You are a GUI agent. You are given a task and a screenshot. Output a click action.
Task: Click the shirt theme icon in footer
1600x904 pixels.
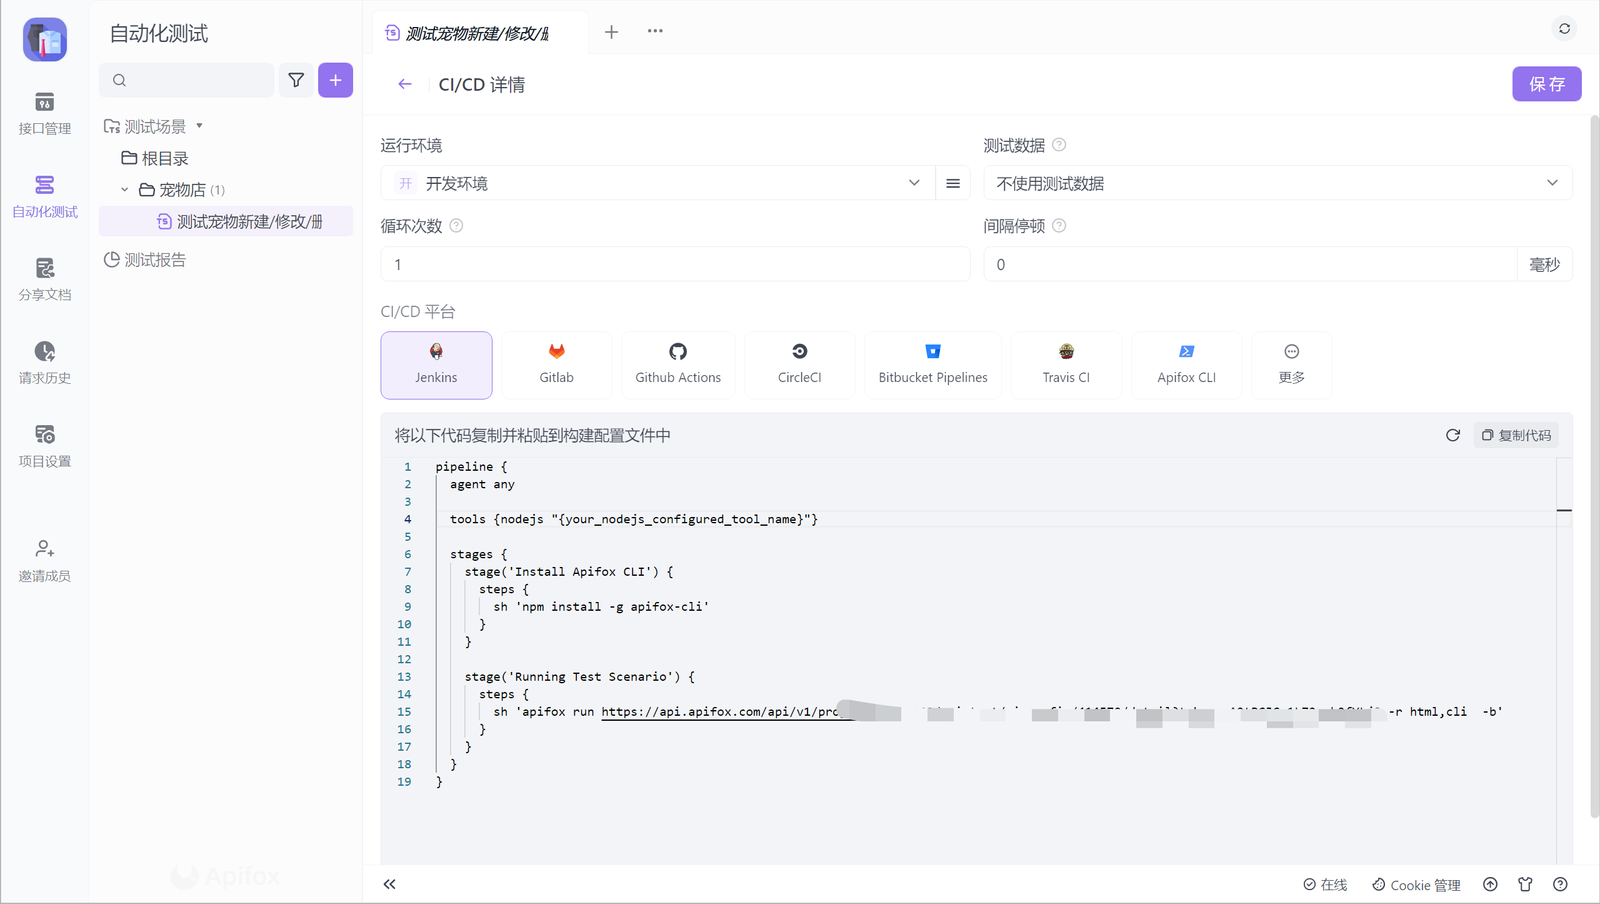point(1525,884)
